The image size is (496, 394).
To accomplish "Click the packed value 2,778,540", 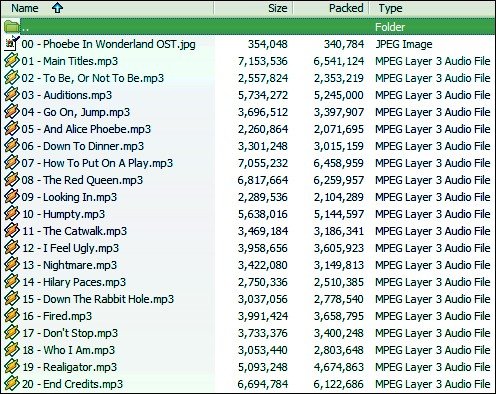I will click(x=339, y=299).
